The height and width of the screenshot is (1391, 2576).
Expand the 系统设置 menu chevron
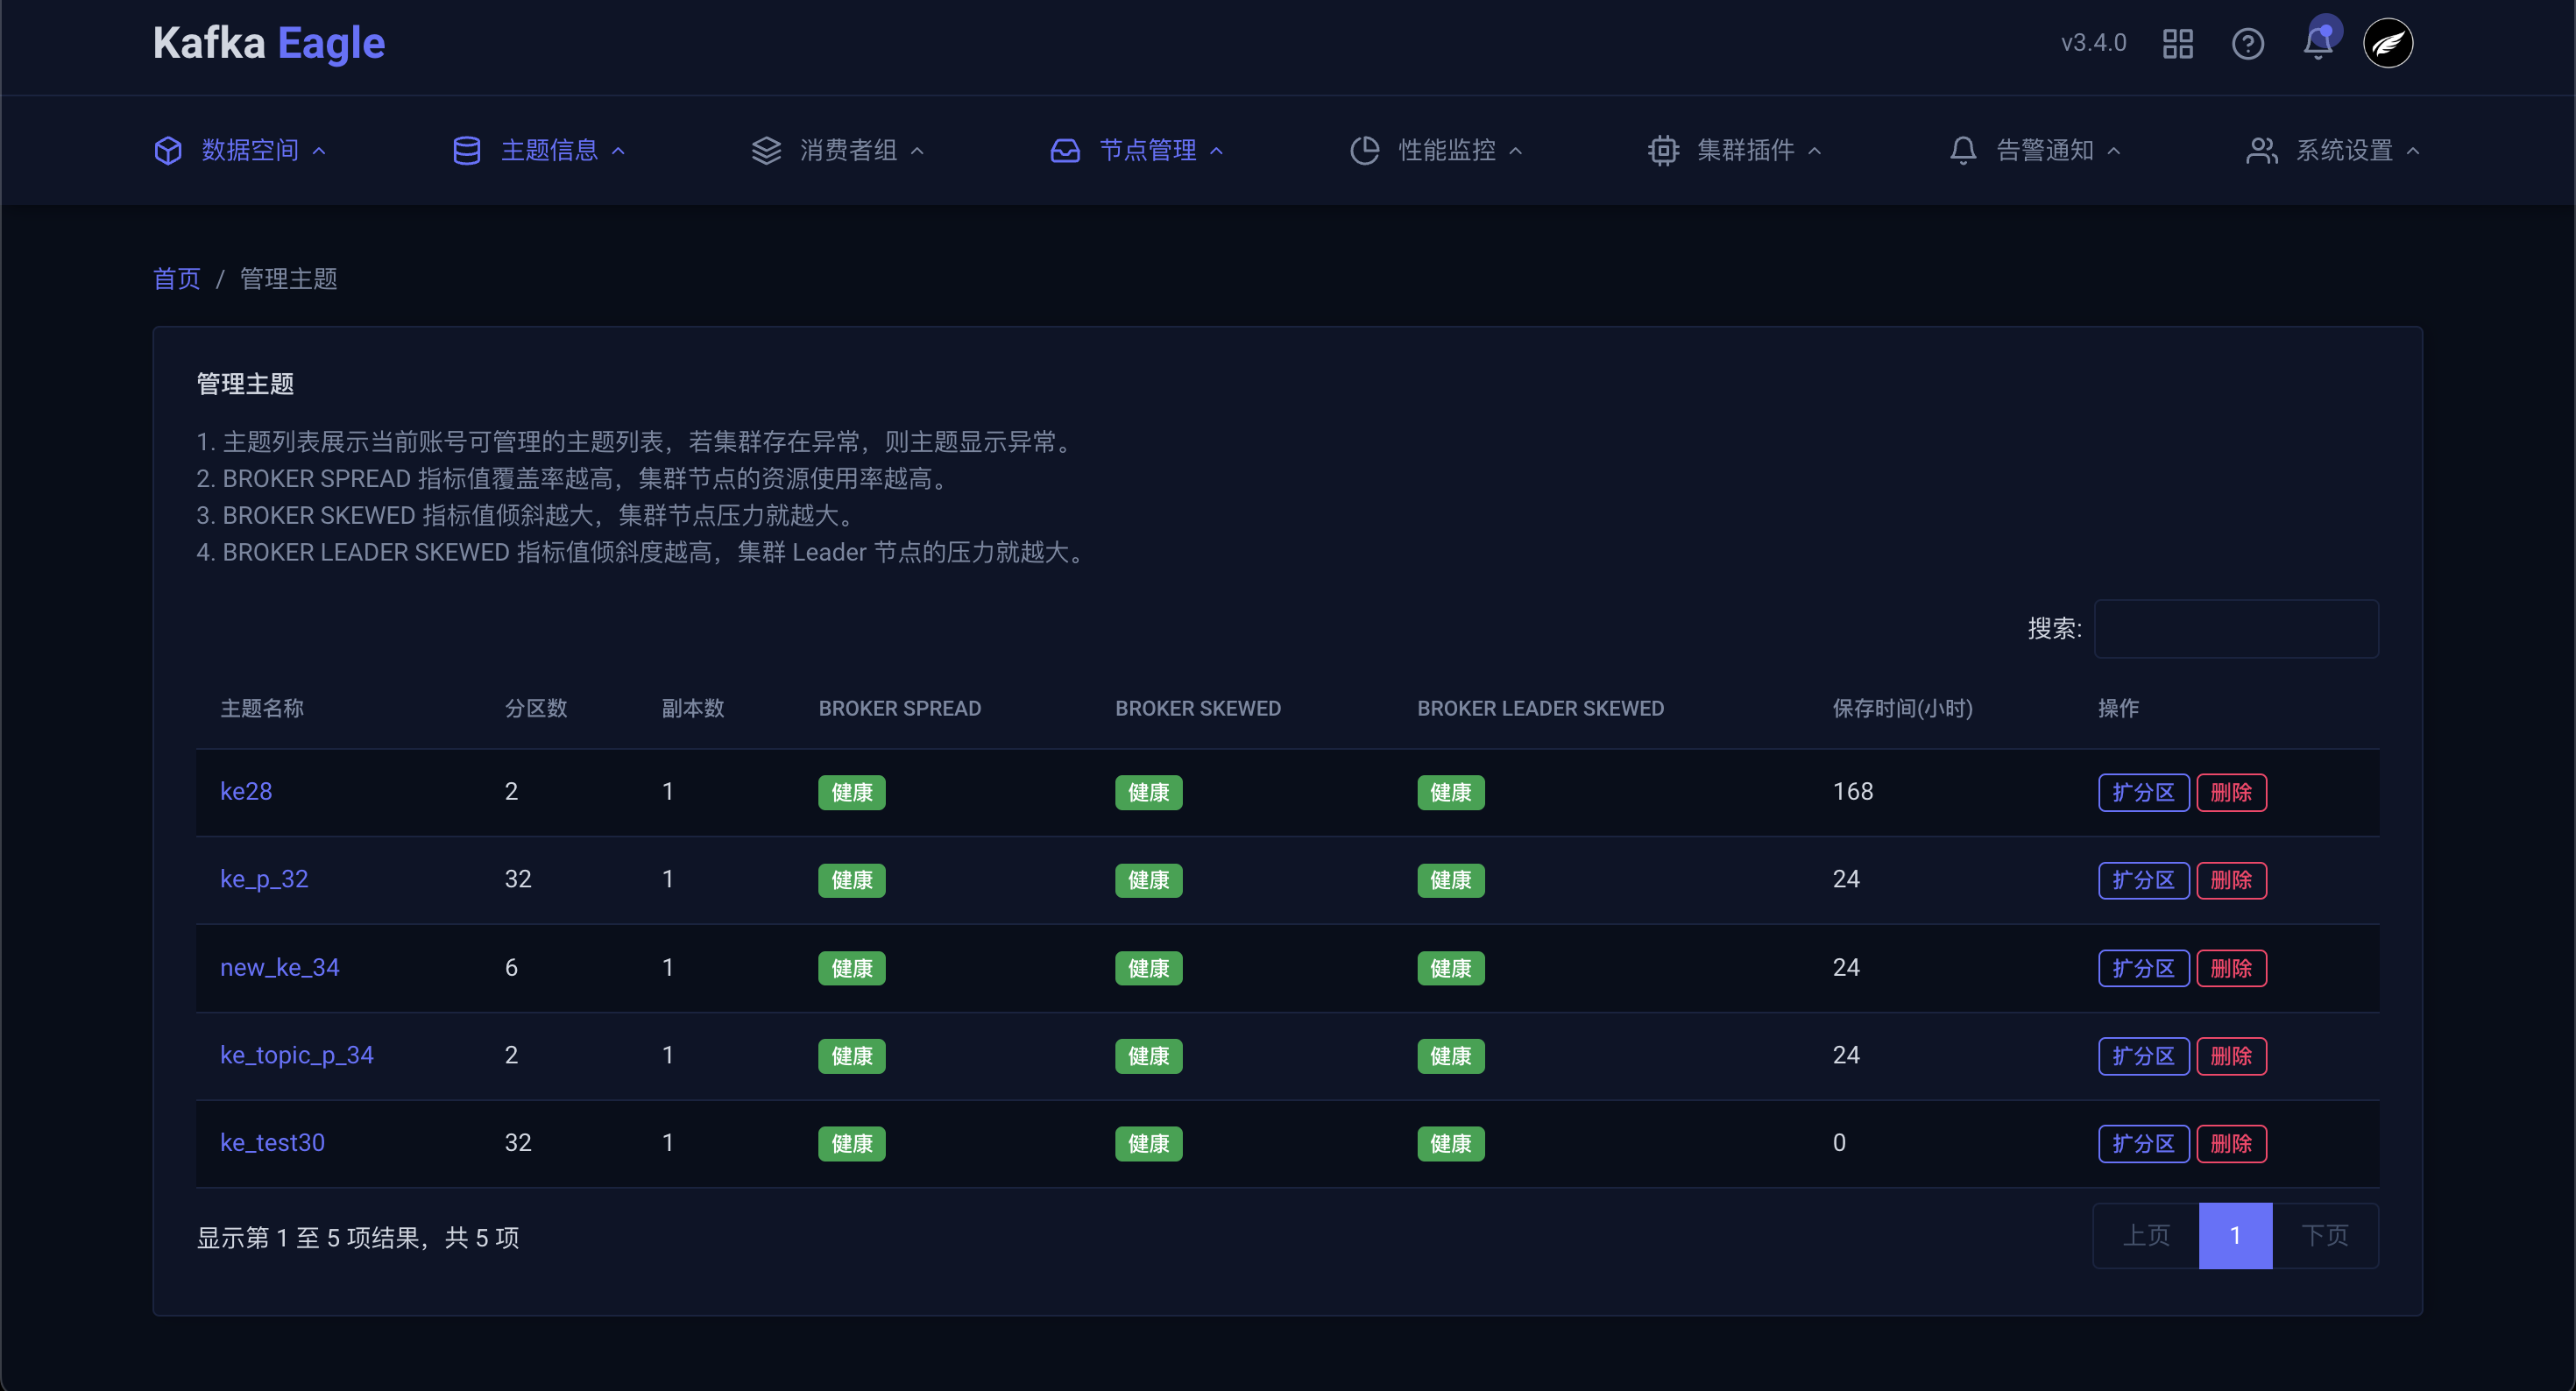point(2413,151)
